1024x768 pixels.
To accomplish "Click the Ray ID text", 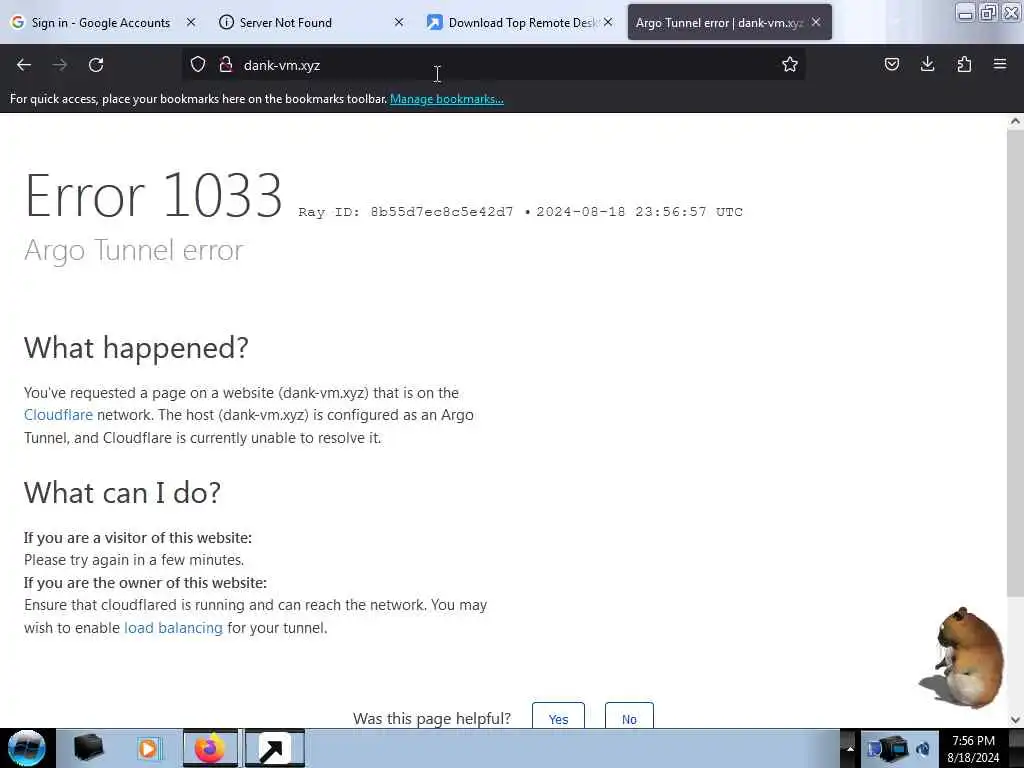I will pyautogui.click(x=406, y=212).
